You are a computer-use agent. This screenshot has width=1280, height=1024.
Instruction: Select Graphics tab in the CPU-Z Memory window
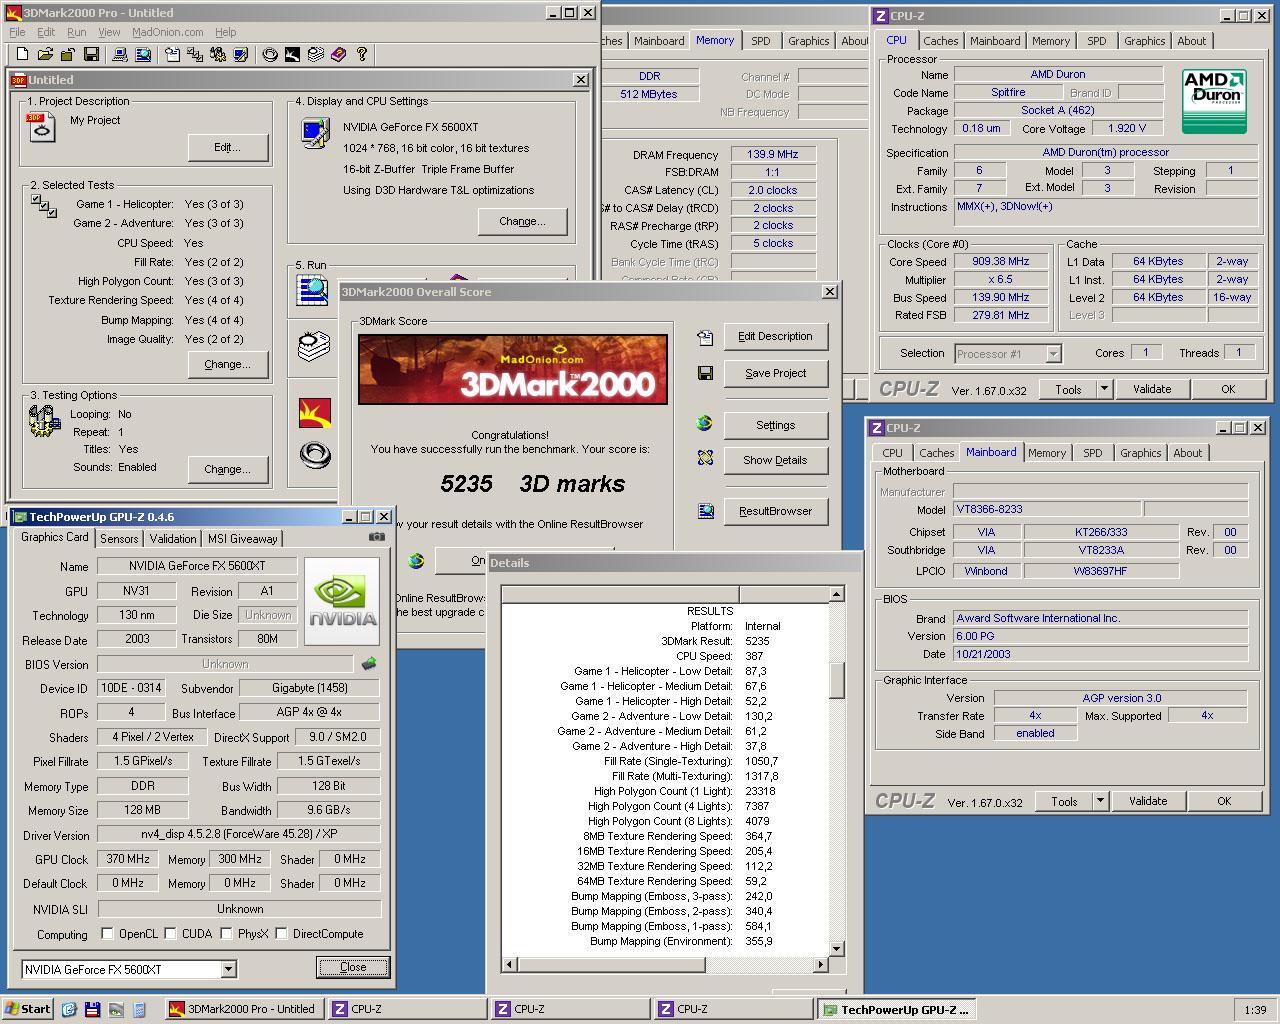click(808, 41)
